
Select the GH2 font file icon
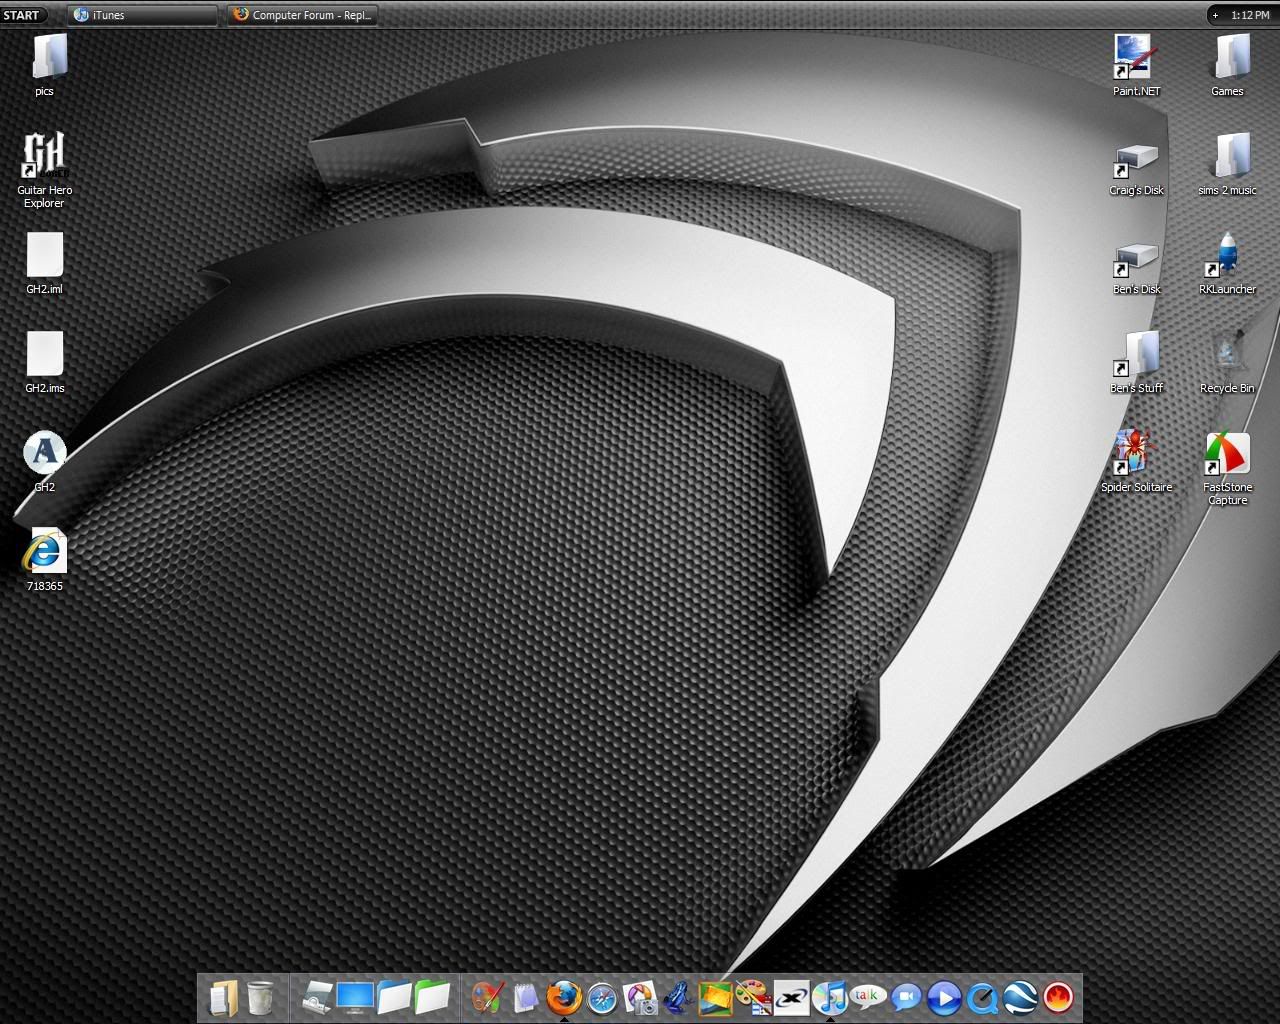pyautogui.click(x=45, y=461)
